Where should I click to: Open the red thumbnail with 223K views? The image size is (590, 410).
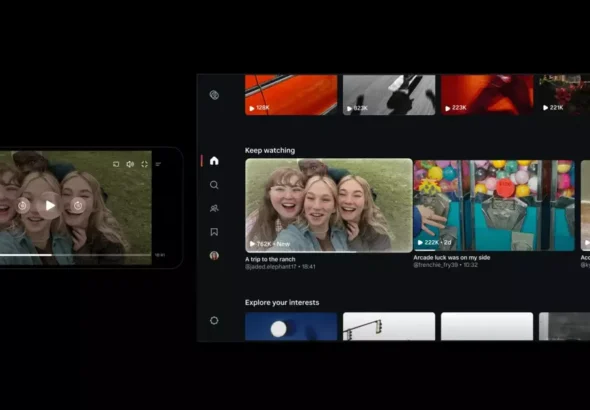tap(487, 95)
